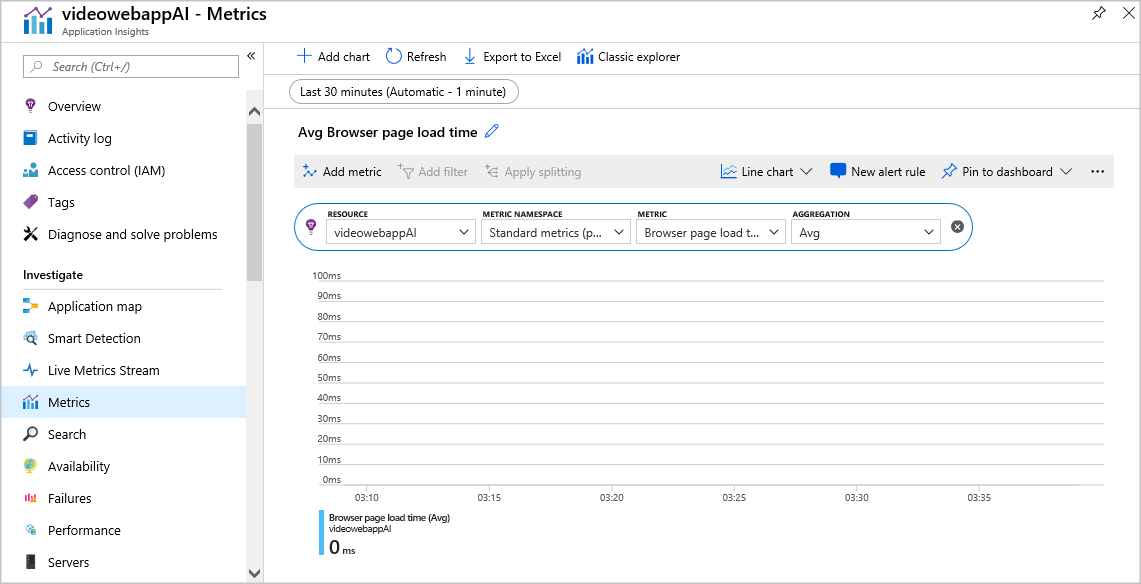Remove the metric with the X icon
Image resolution: width=1141 pixels, height=584 pixels.
(x=958, y=227)
